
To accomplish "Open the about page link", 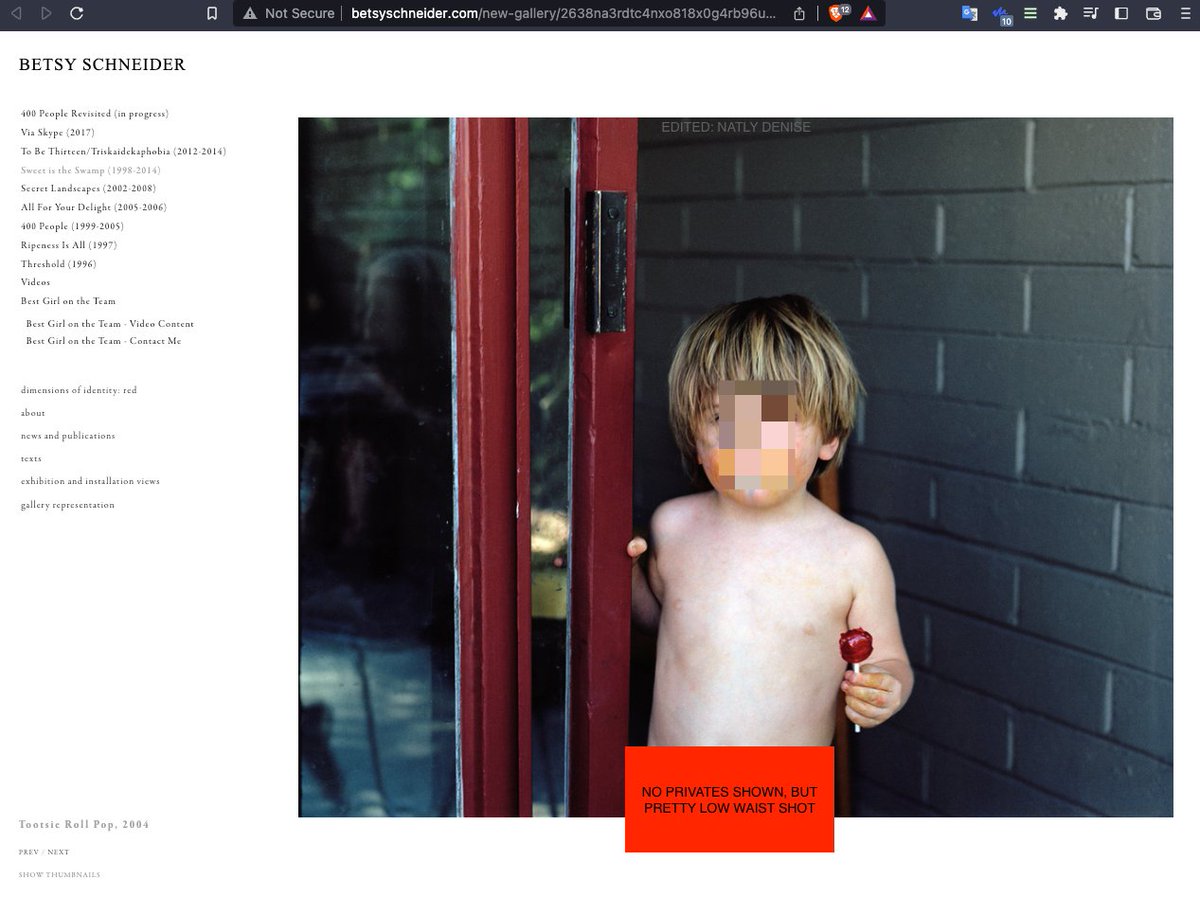I will click(x=33, y=413).
